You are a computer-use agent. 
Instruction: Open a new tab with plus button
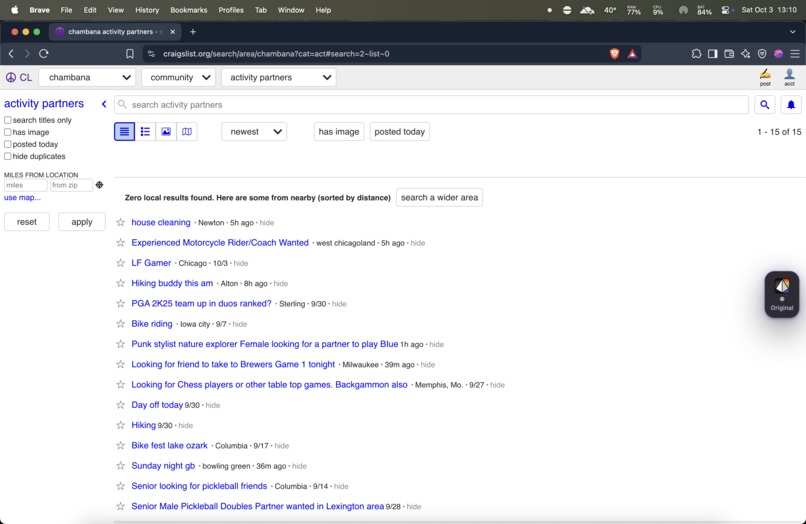pyautogui.click(x=193, y=32)
